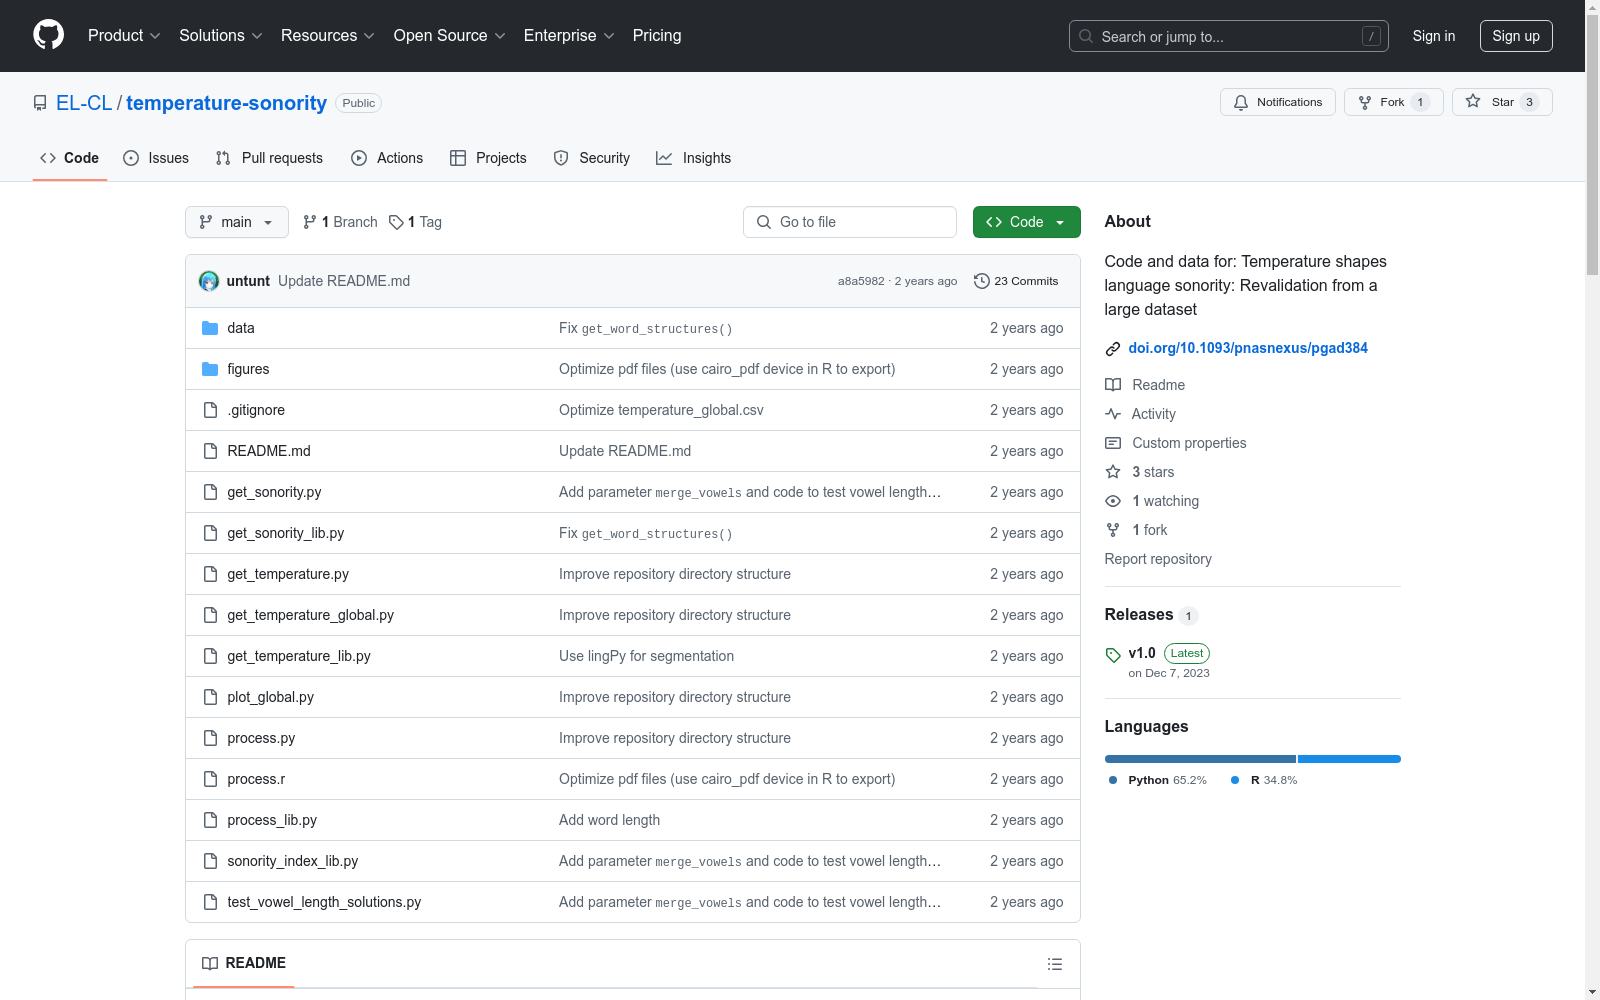Click the file icon for .gitignore
Viewport: 1600px width, 1000px height.
pos(210,410)
